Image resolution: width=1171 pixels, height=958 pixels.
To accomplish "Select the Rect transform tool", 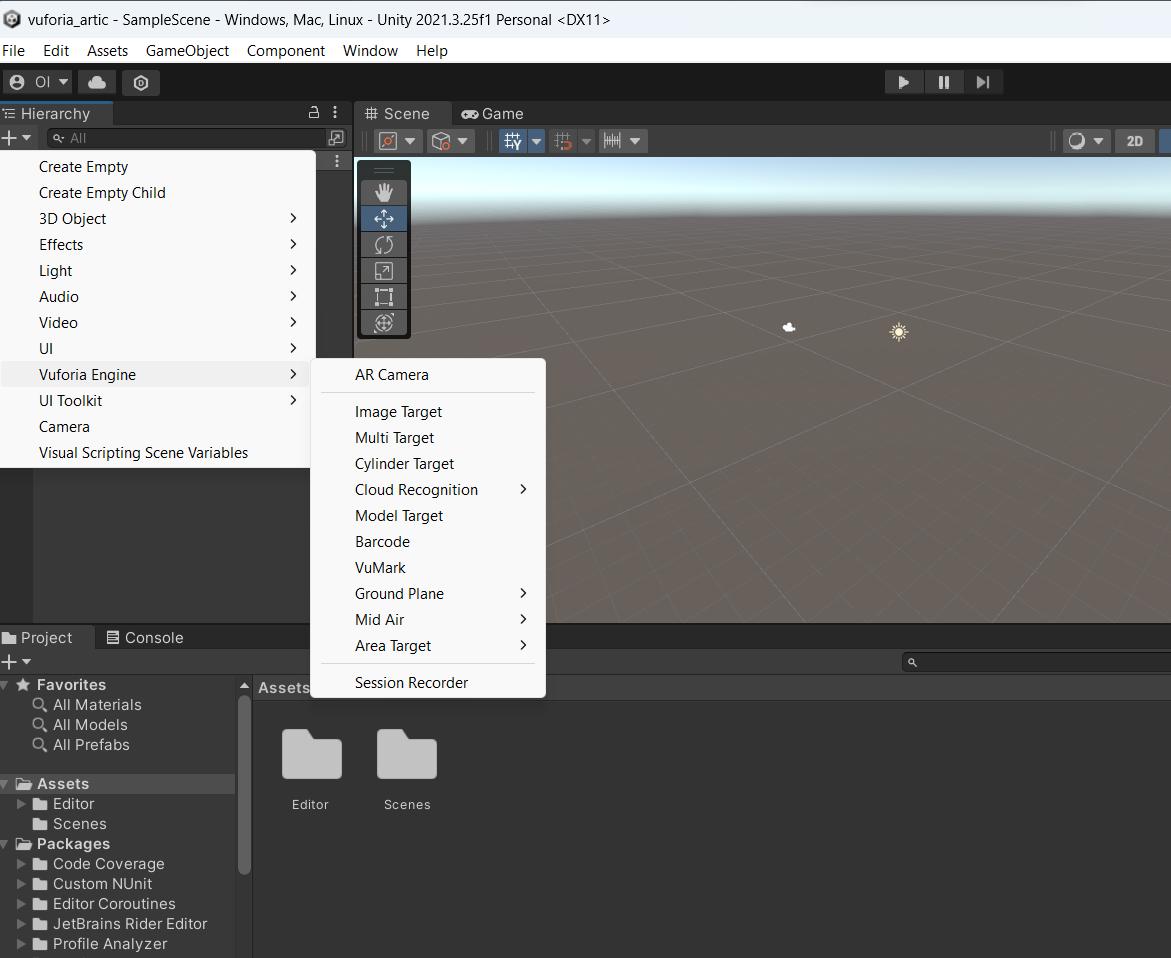I will (x=384, y=297).
